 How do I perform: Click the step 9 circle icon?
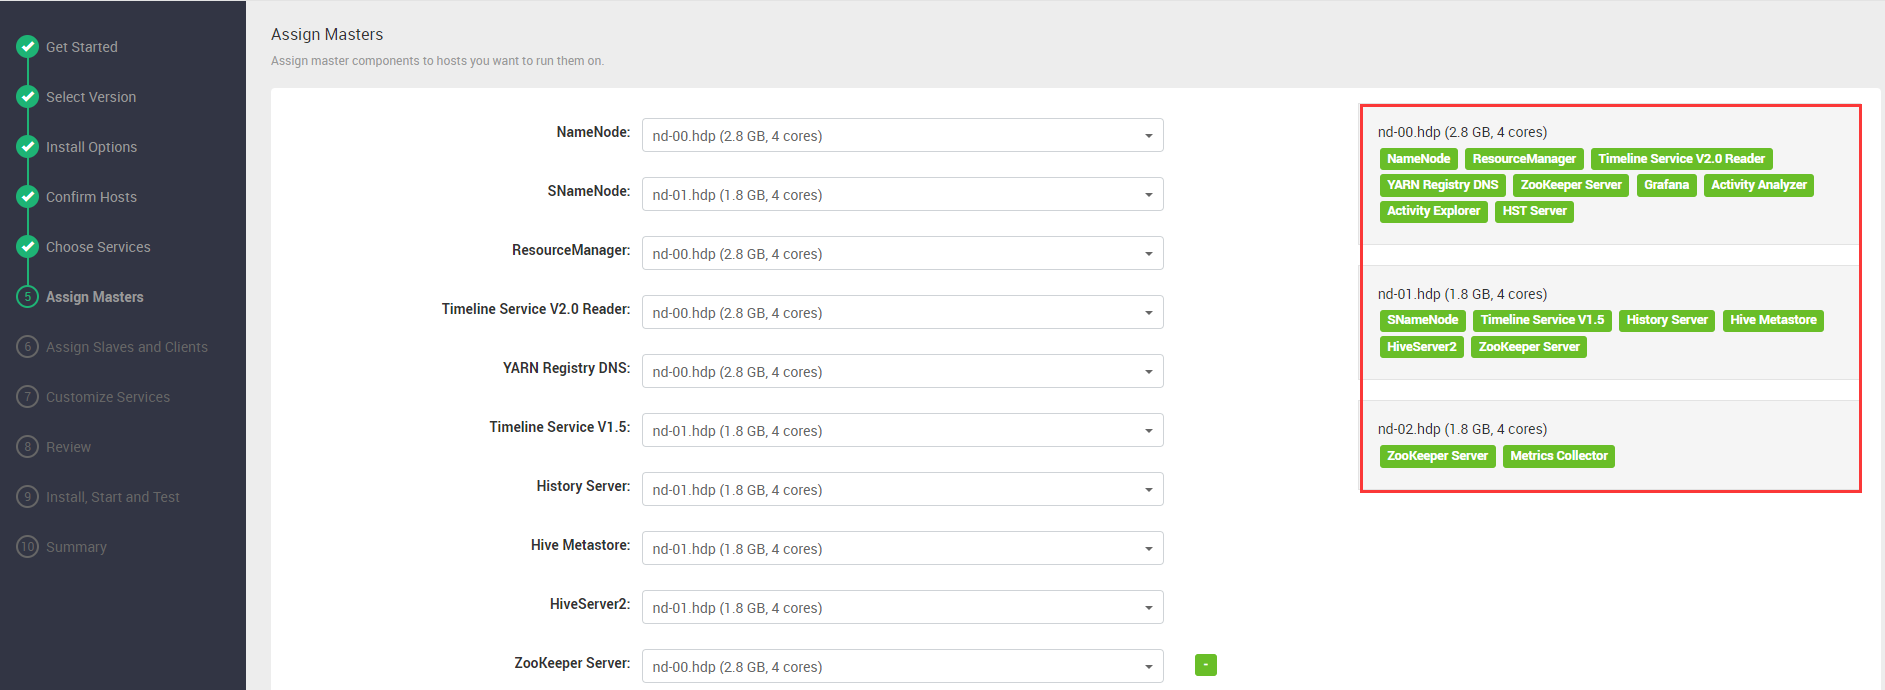tap(28, 496)
